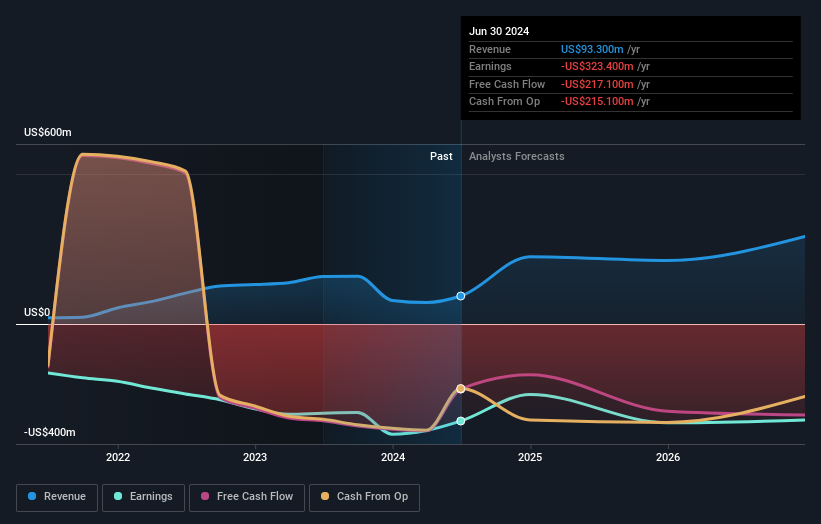Click the tooltip 'Free Cash Flow' row label
Image resolution: width=821 pixels, height=524 pixels.
tap(507, 84)
